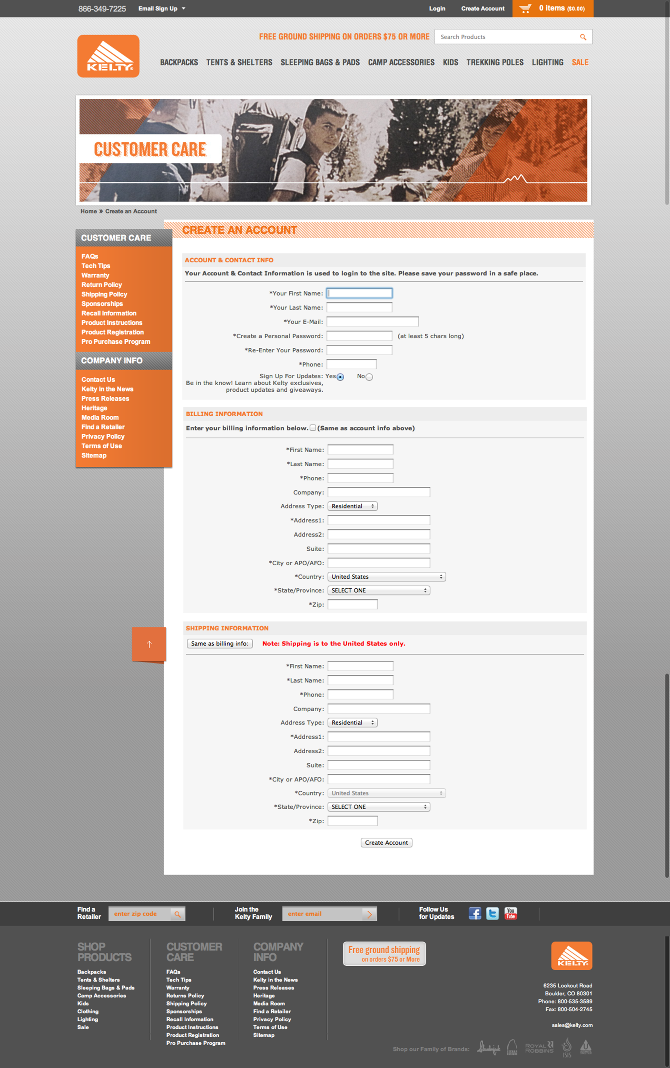
Task: Open shipping Address Type dropdown
Action: pos(353,723)
